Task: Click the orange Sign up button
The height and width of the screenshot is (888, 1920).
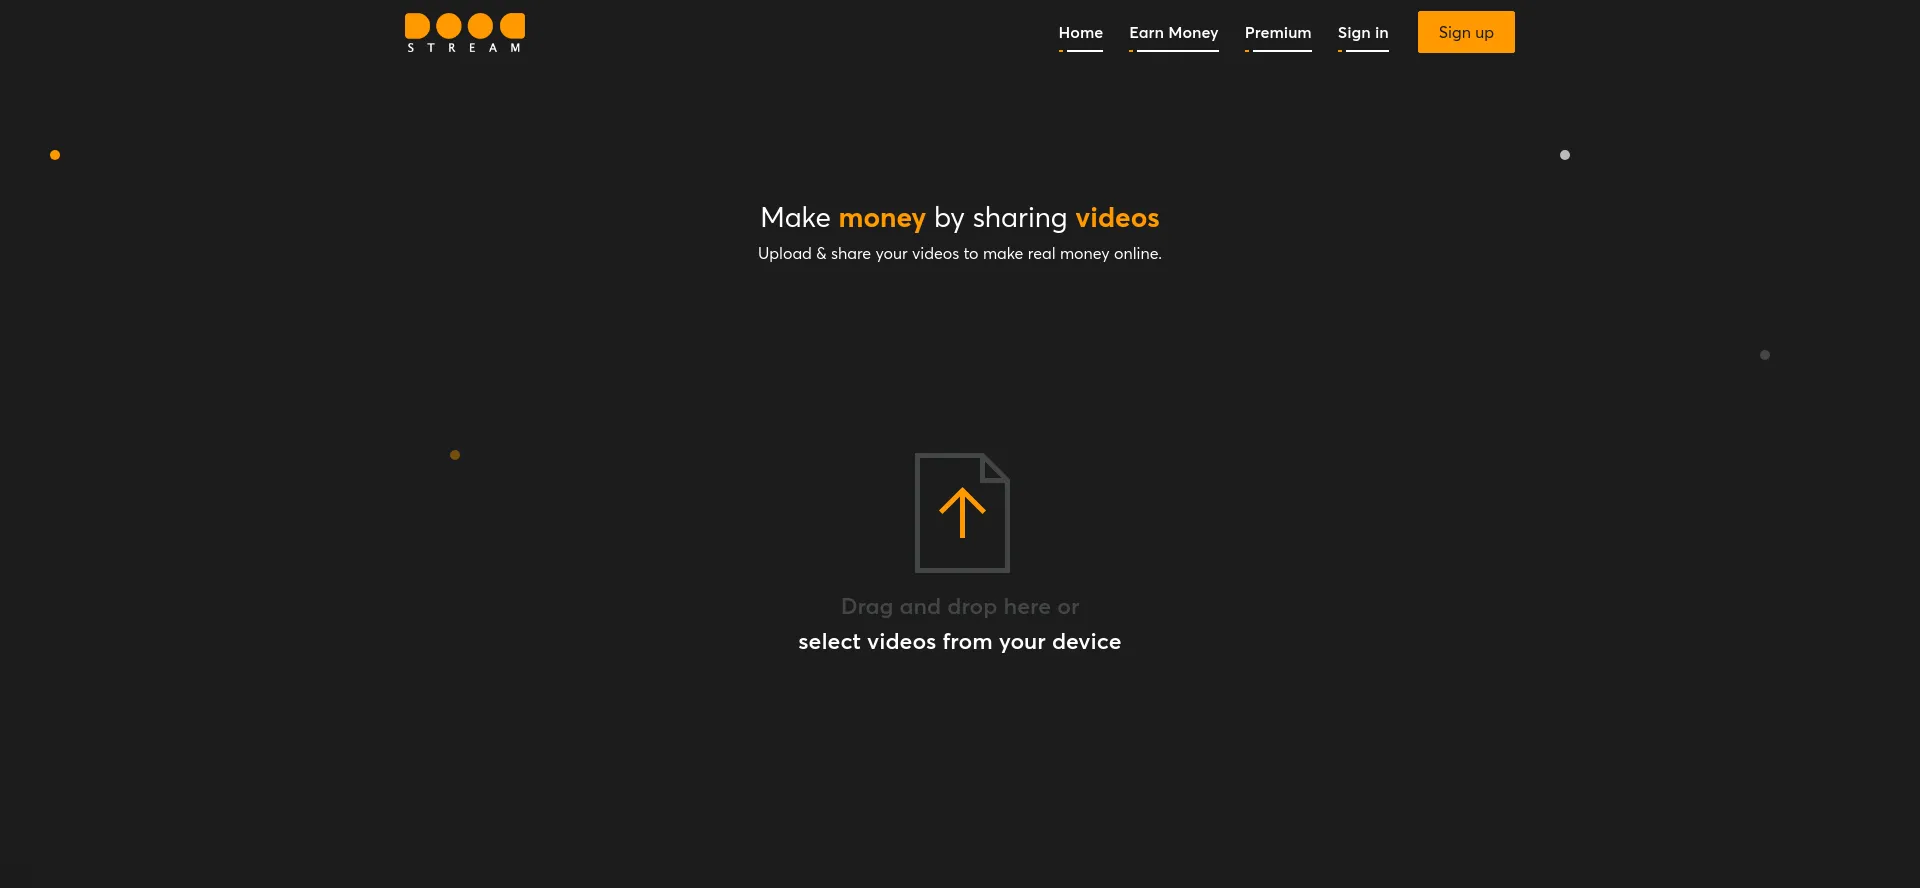Action: pos(1466,32)
